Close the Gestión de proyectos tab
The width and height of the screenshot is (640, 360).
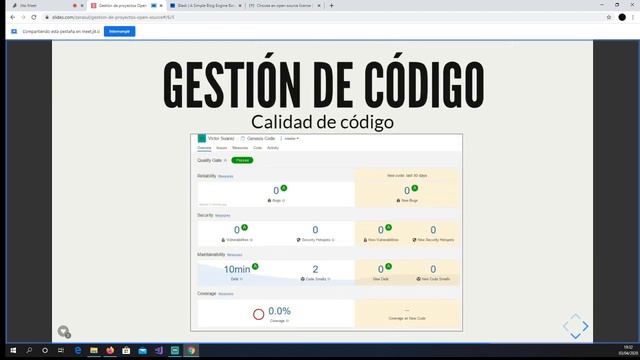tap(161, 6)
